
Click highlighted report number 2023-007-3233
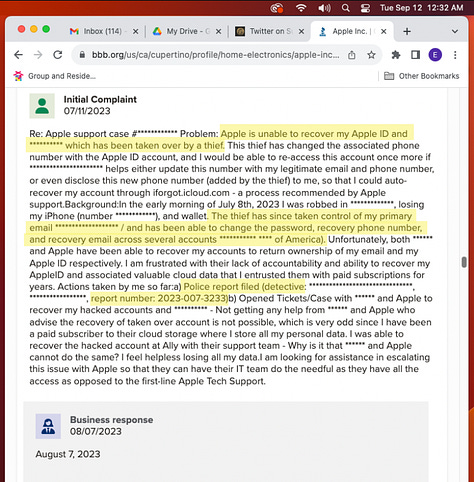click(159, 298)
